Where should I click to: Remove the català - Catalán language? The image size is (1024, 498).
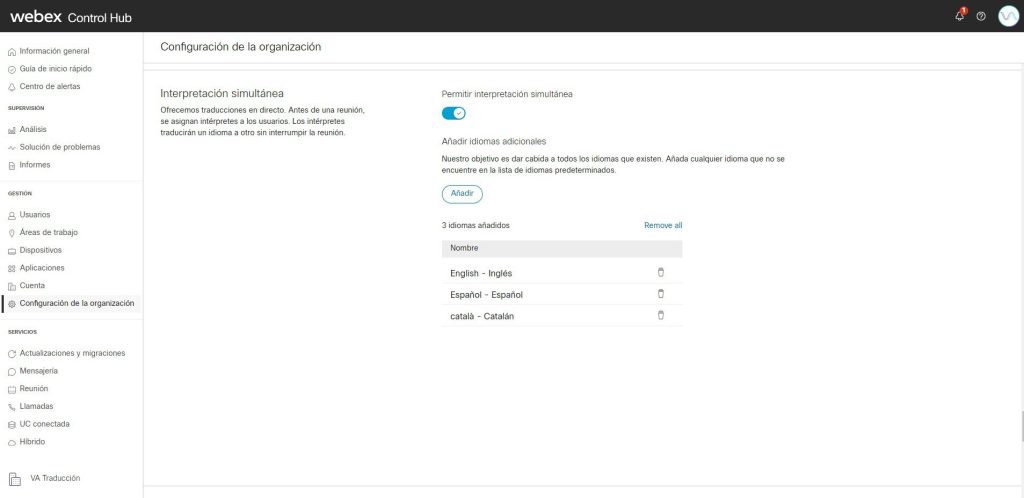pos(660,316)
